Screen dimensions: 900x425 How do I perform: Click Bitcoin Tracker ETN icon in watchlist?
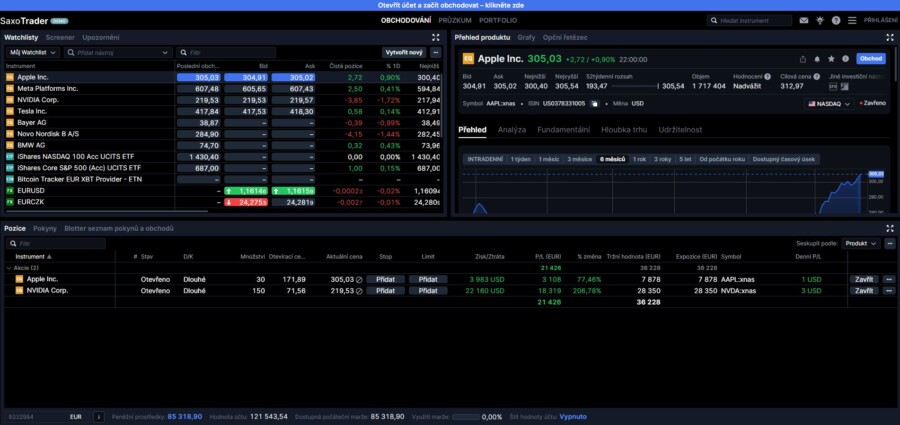[10, 179]
